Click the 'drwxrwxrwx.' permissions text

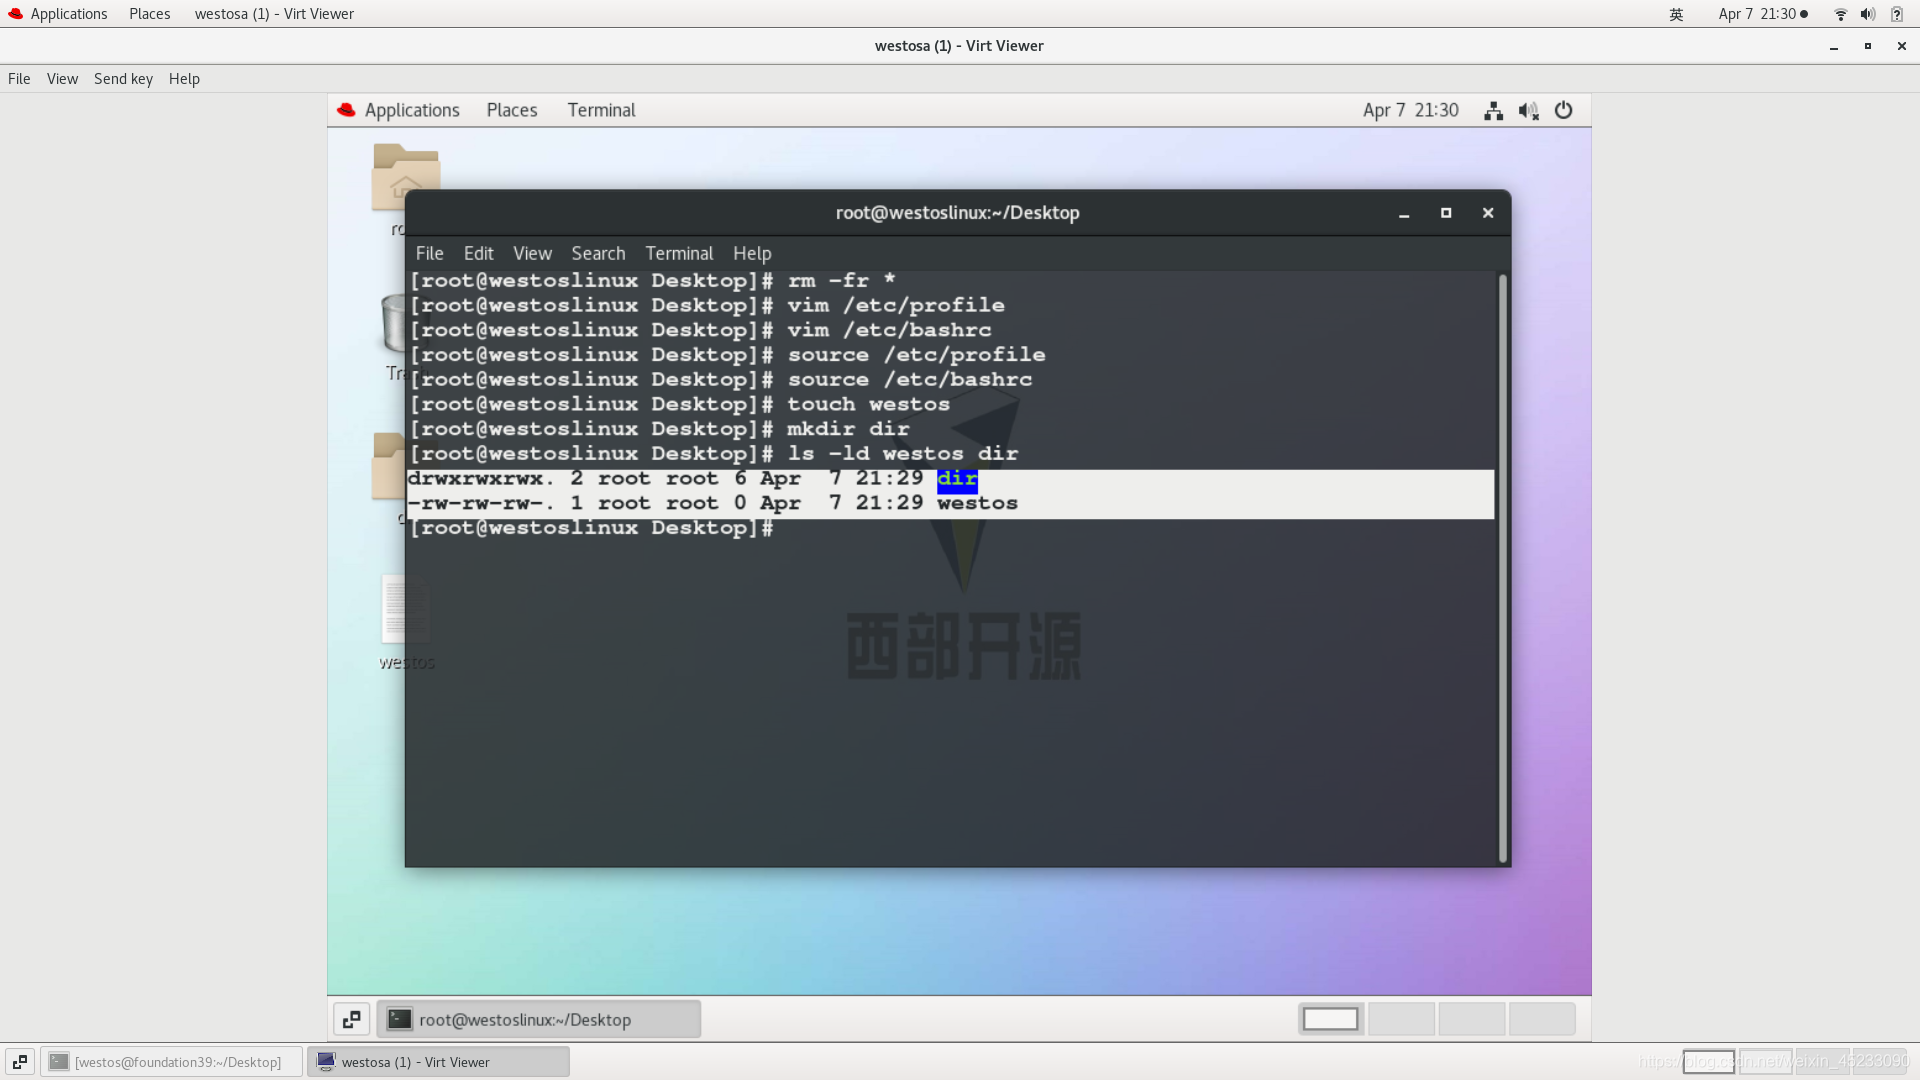point(481,479)
